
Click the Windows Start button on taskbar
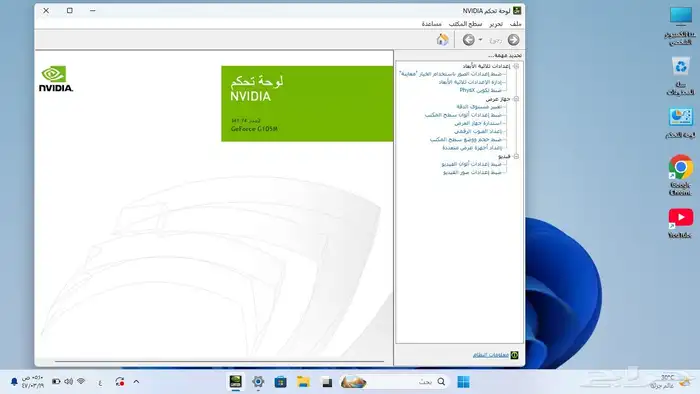(463, 382)
